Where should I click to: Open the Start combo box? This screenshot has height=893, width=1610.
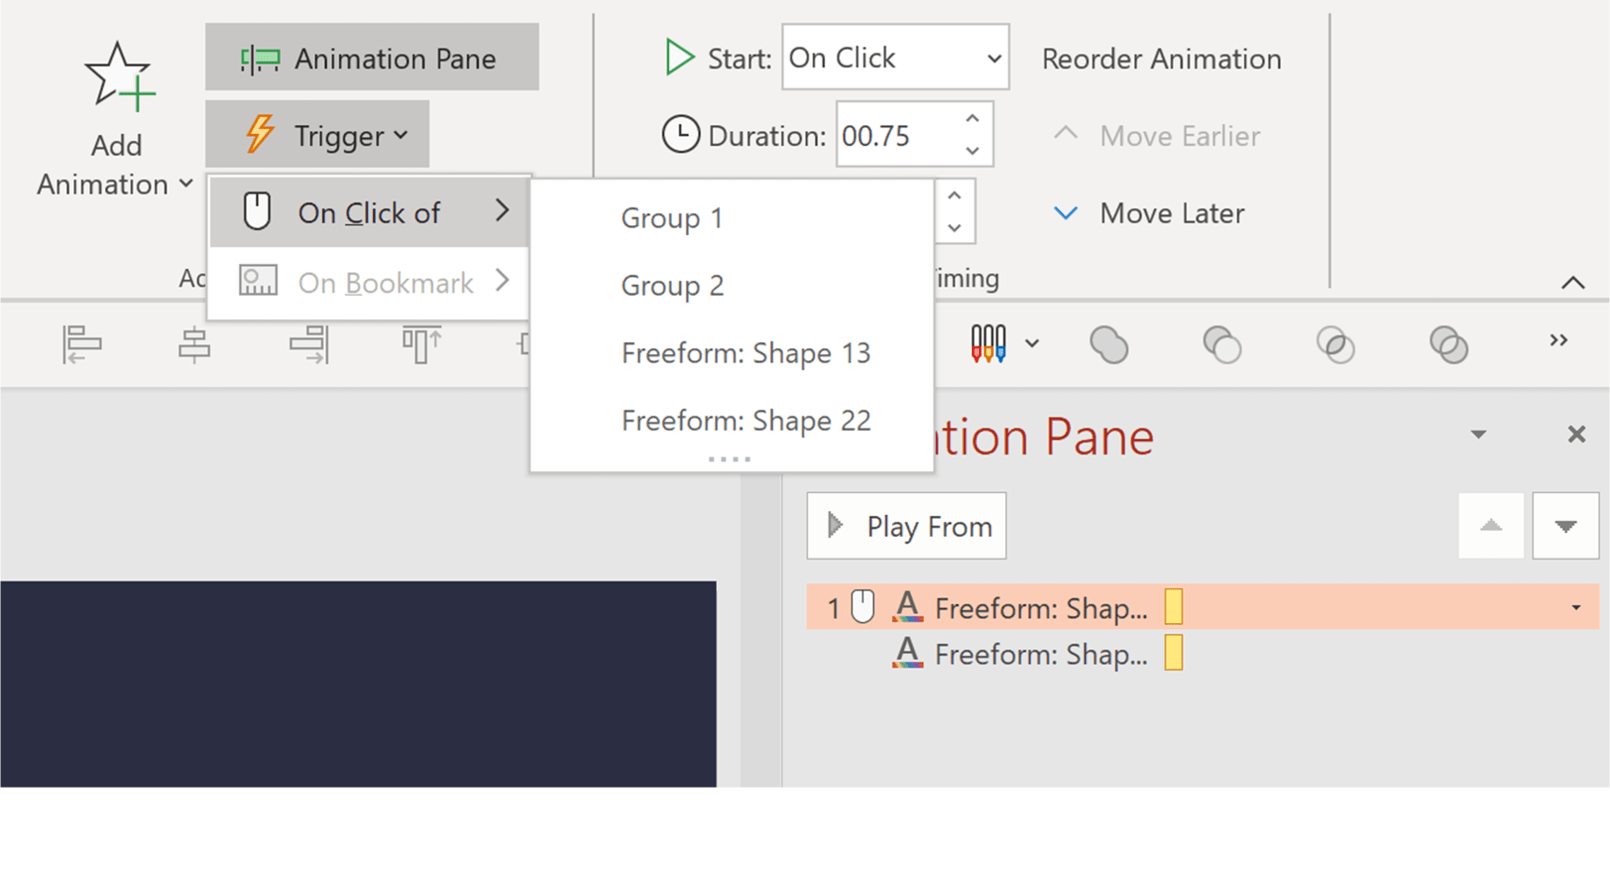click(x=895, y=58)
